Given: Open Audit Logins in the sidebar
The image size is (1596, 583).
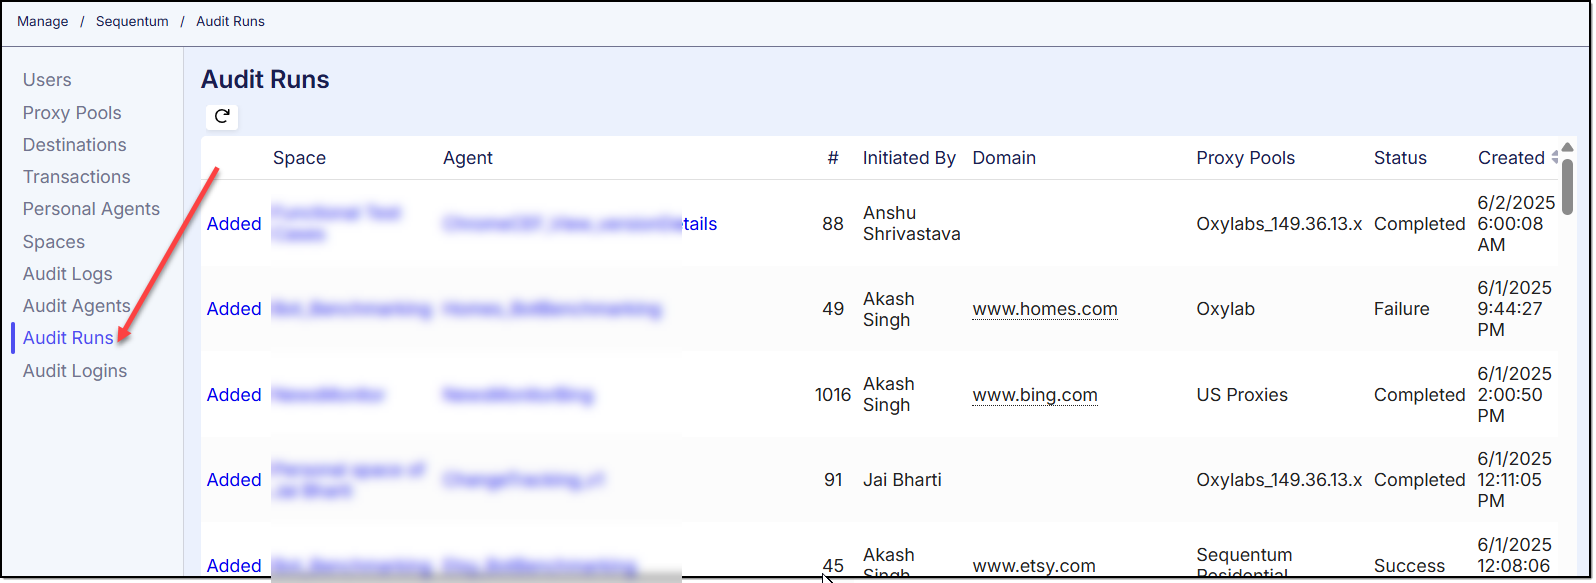Looking at the screenshot, I should pos(75,371).
